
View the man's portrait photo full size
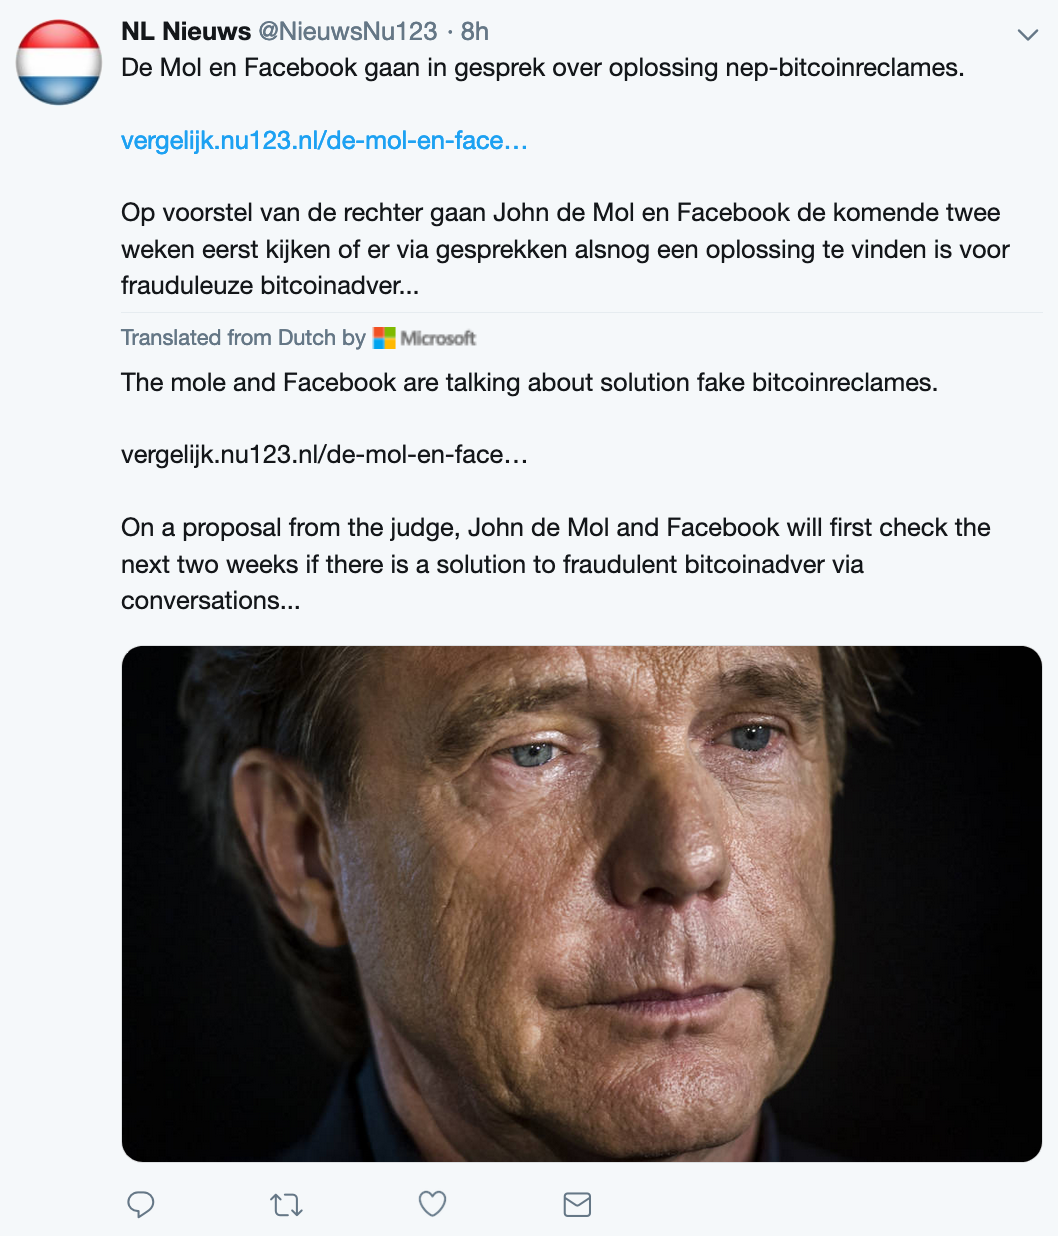coord(581,903)
